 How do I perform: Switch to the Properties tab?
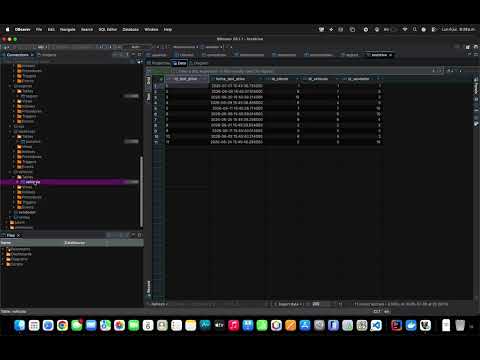[159, 63]
